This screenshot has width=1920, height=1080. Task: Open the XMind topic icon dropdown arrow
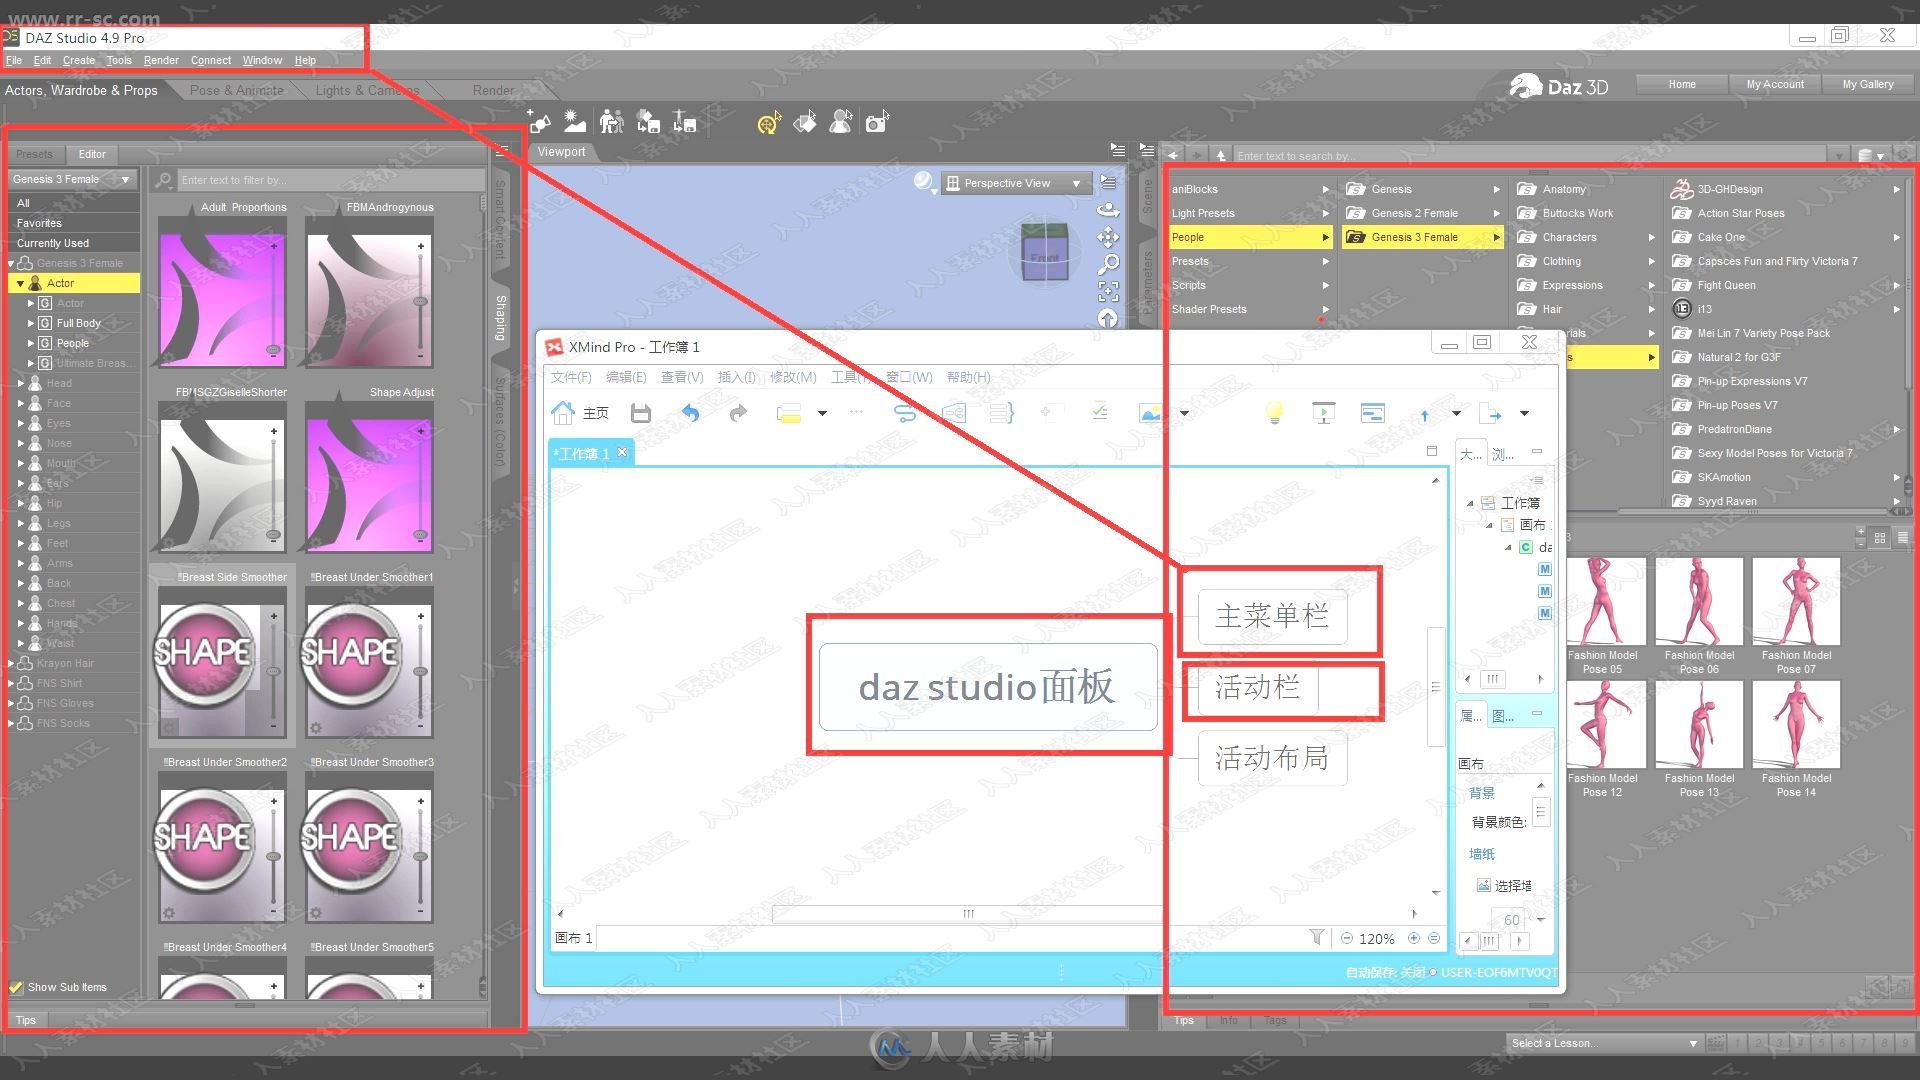(x=822, y=413)
